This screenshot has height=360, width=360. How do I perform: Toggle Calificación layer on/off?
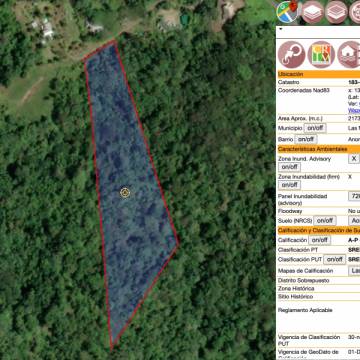pos(319,240)
